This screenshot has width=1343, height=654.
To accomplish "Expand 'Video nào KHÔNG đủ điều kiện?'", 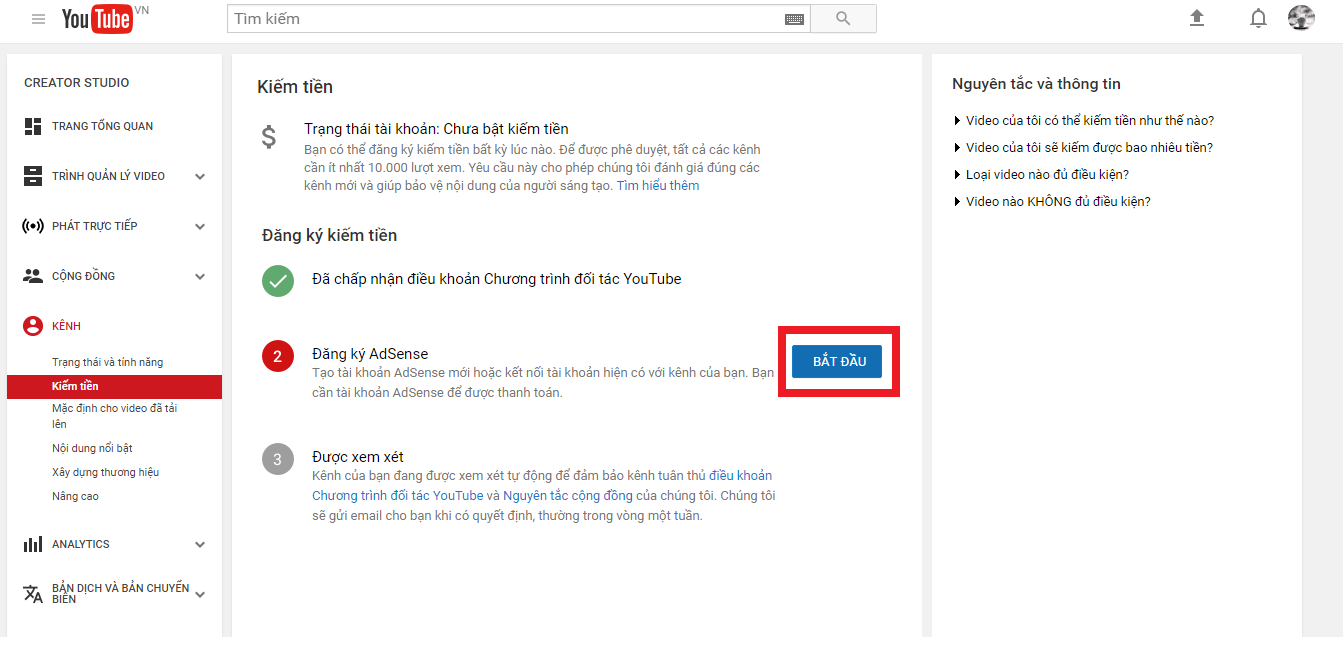I will [1053, 202].
